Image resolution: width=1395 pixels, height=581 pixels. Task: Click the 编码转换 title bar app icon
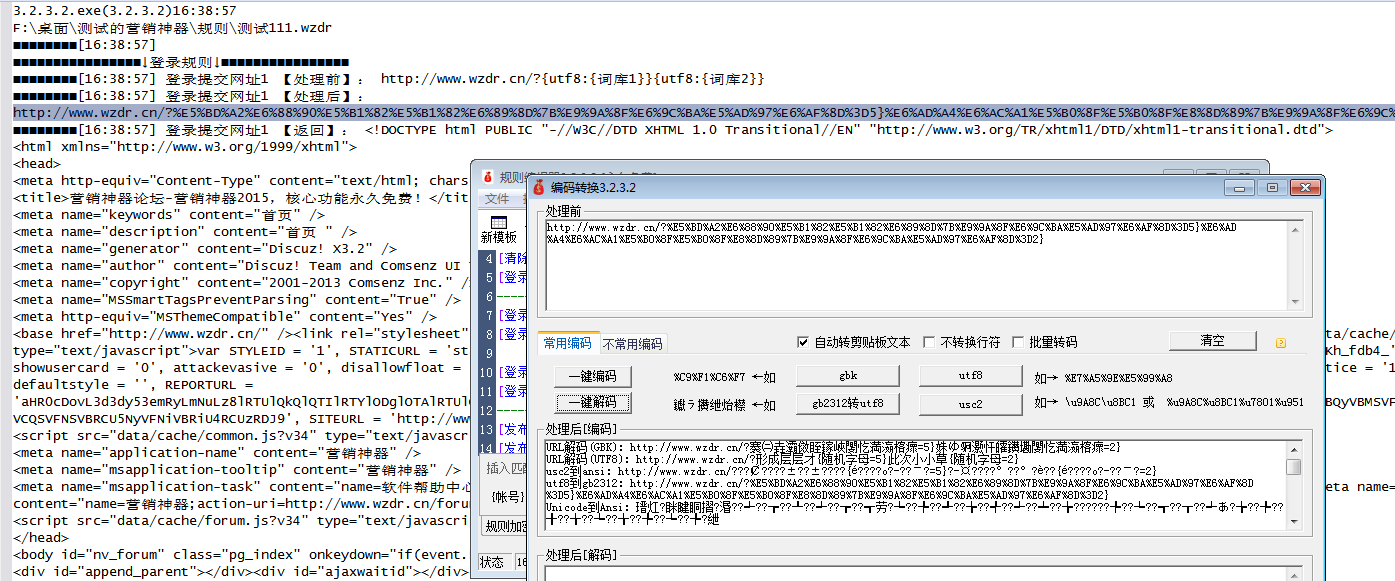(x=538, y=188)
